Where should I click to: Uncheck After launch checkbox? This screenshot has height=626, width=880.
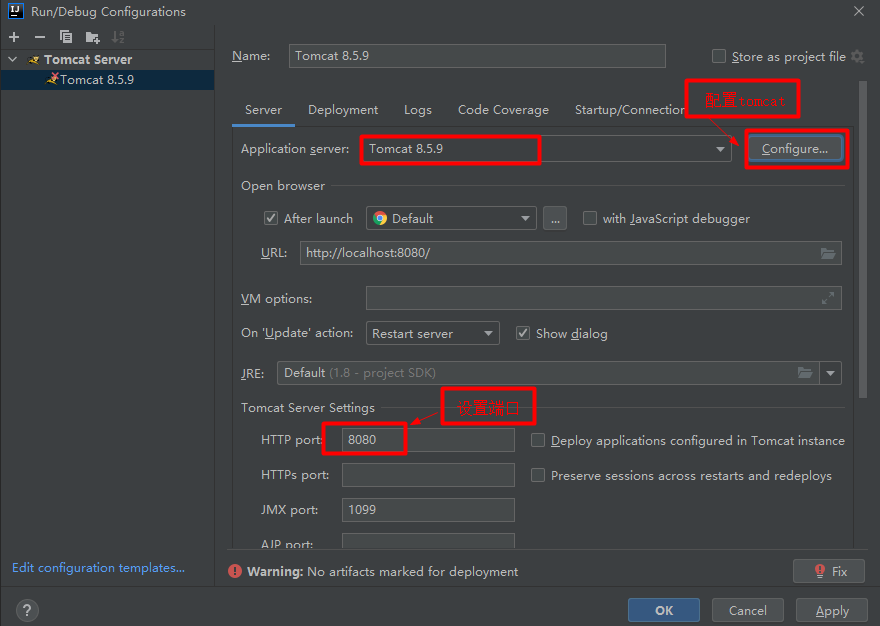tap(271, 218)
